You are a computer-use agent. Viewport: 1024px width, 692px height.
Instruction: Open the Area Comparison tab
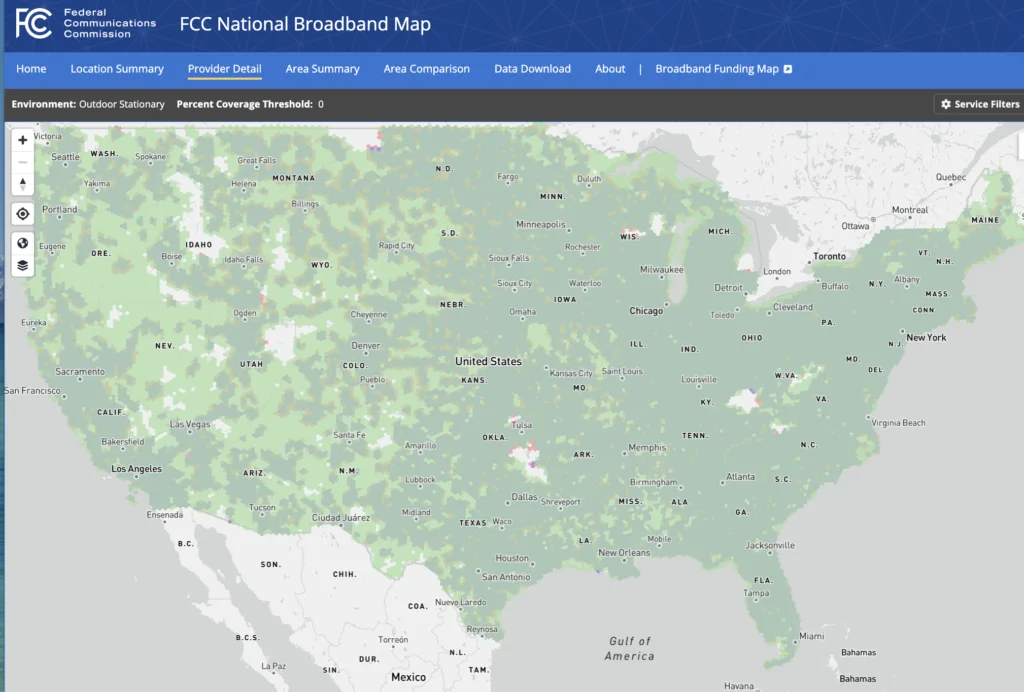coord(426,69)
